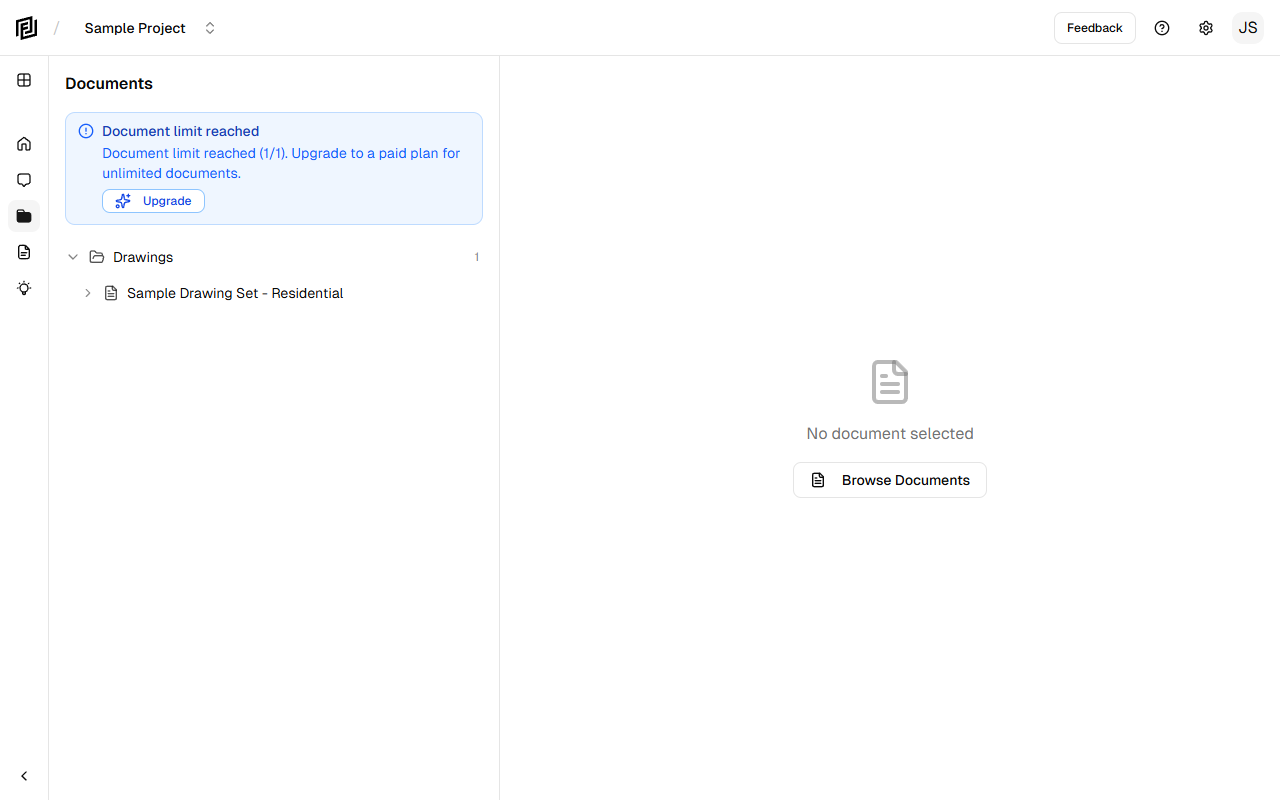Image resolution: width=1280 pixels, height=800 pixels.
Task: Open the project switcher beside Sample Project
Action: click(210, 28)
